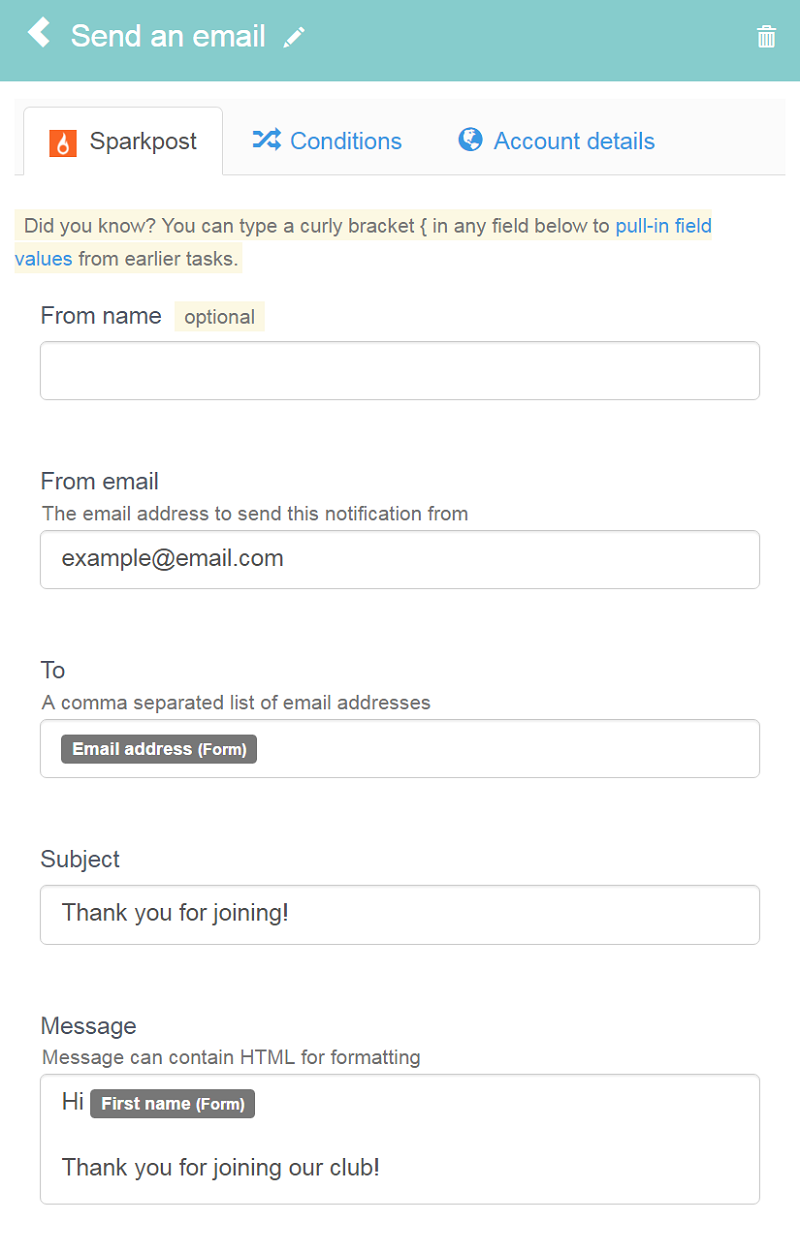800x1253 pixels.
Task: Click the From name input field
Action: click(x=400, y=371)
